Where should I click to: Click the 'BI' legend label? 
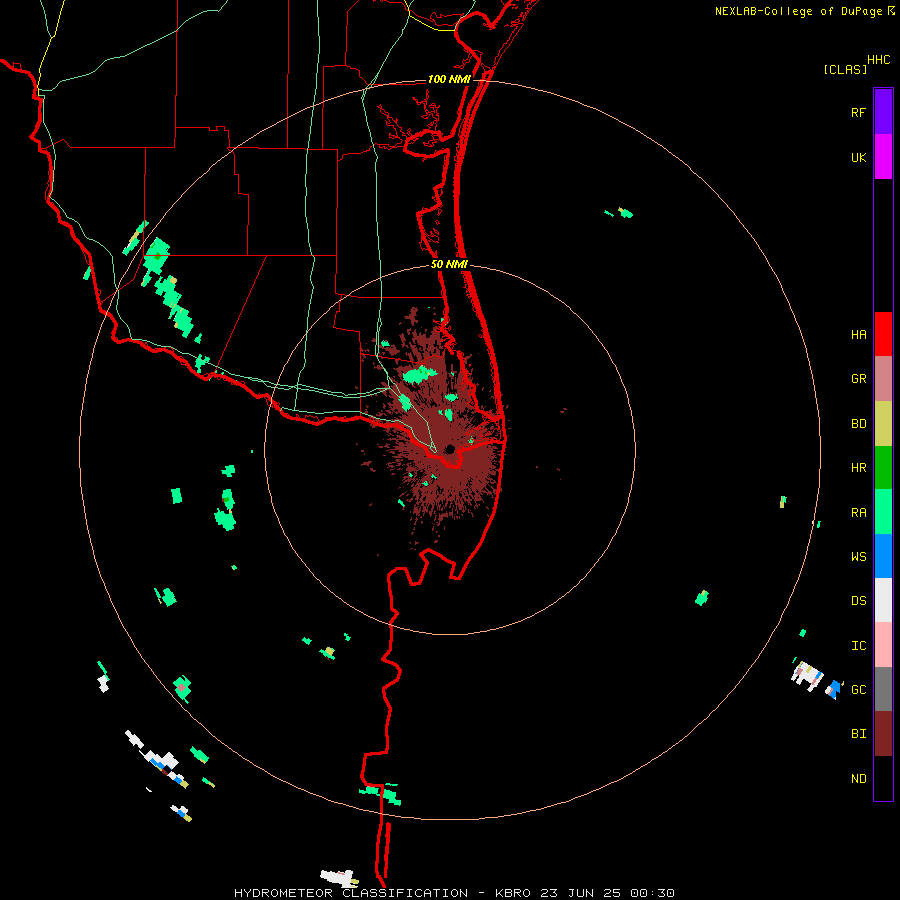coord(858,734)
